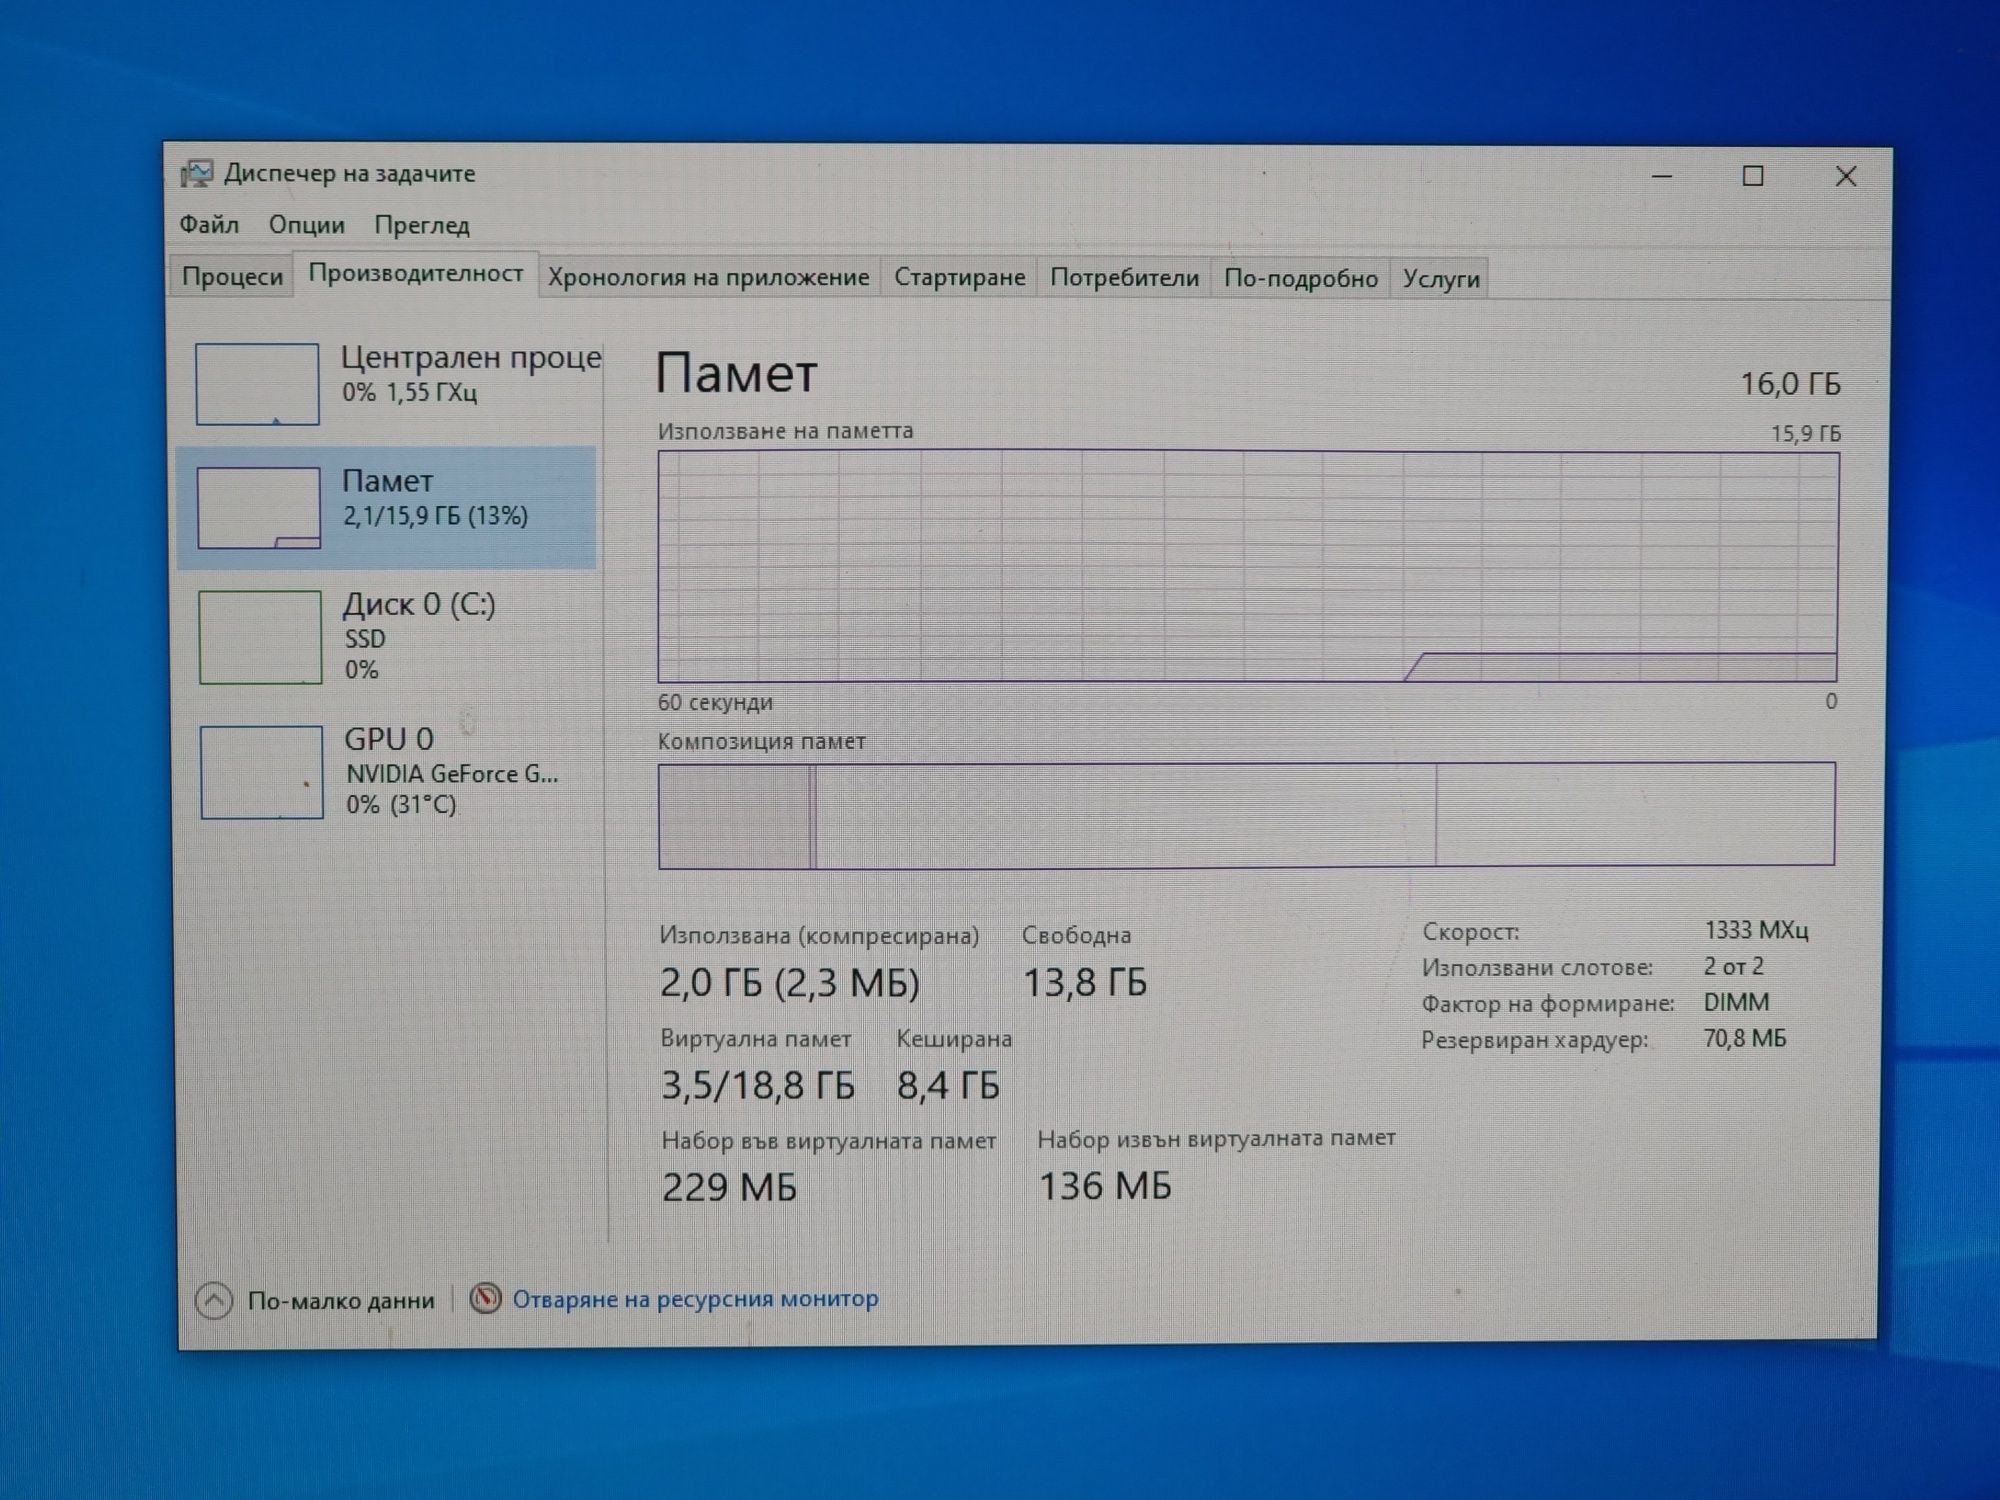Screen dimensions: 2000x1500
Task: Click the free segment of memory composition bar
Action: tap(1635, 814)
